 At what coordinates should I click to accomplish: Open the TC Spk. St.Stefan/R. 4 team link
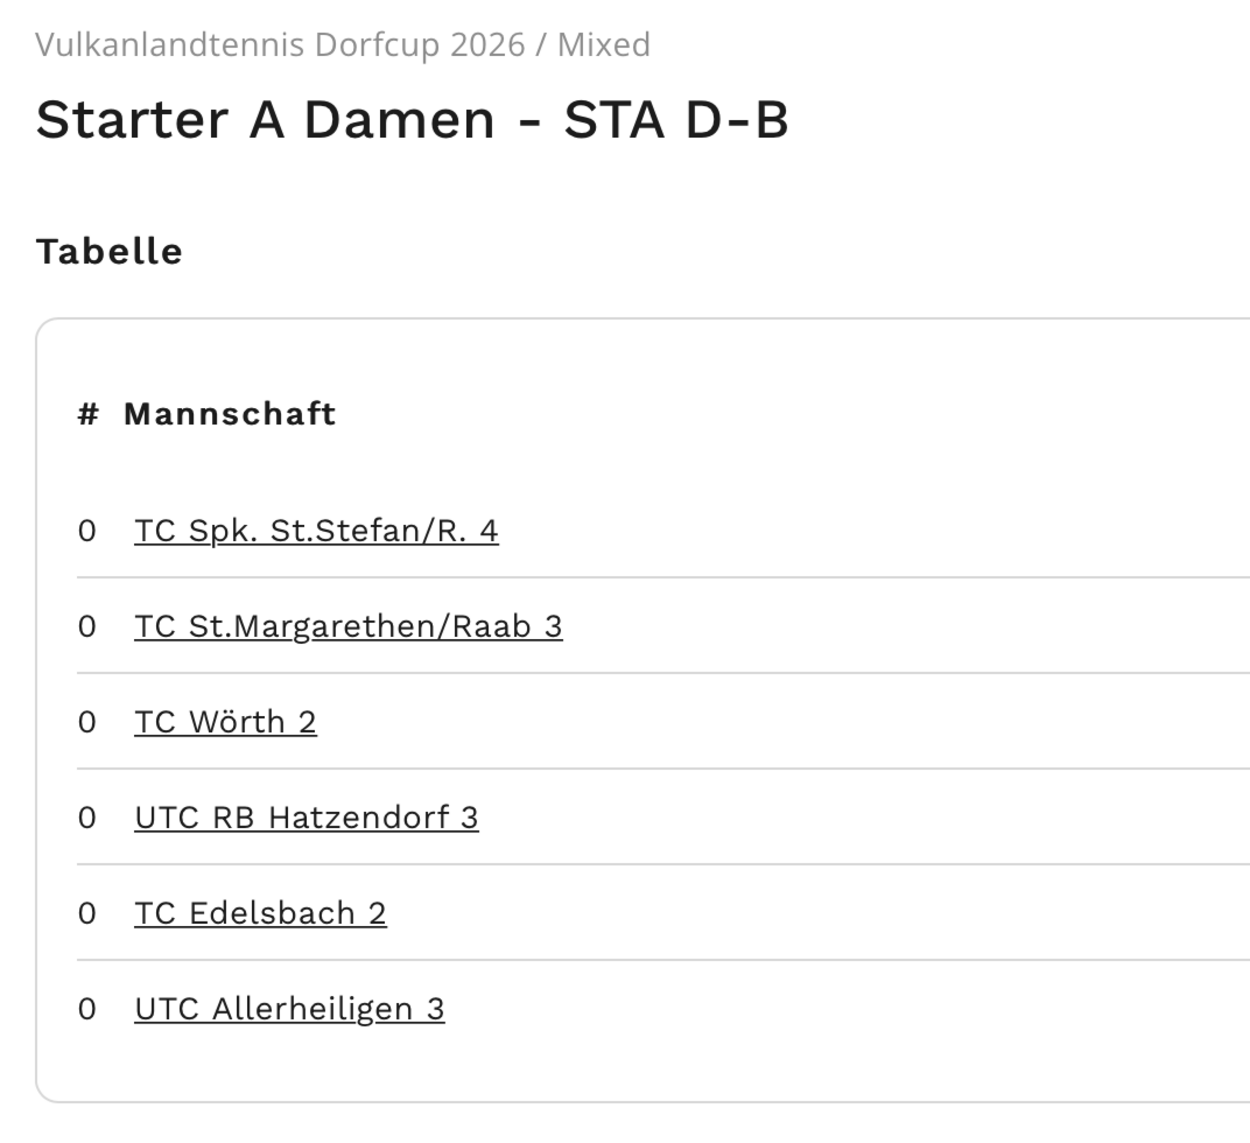(316, 530)
